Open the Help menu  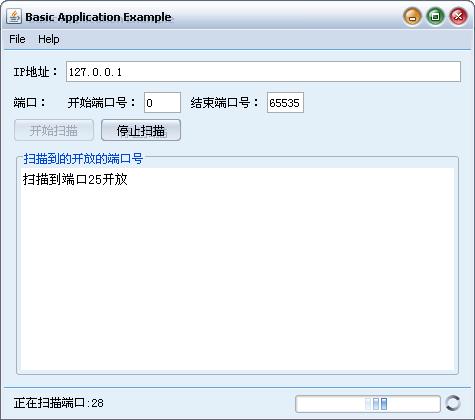point(49,39)
